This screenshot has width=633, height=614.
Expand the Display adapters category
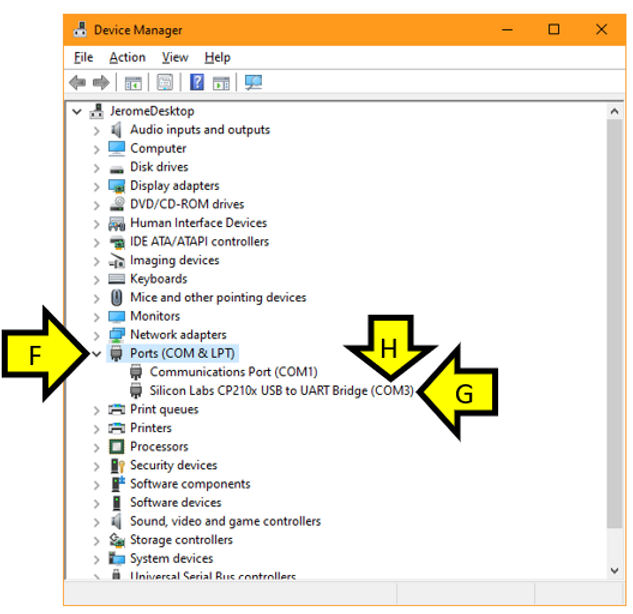pos(97,186)
